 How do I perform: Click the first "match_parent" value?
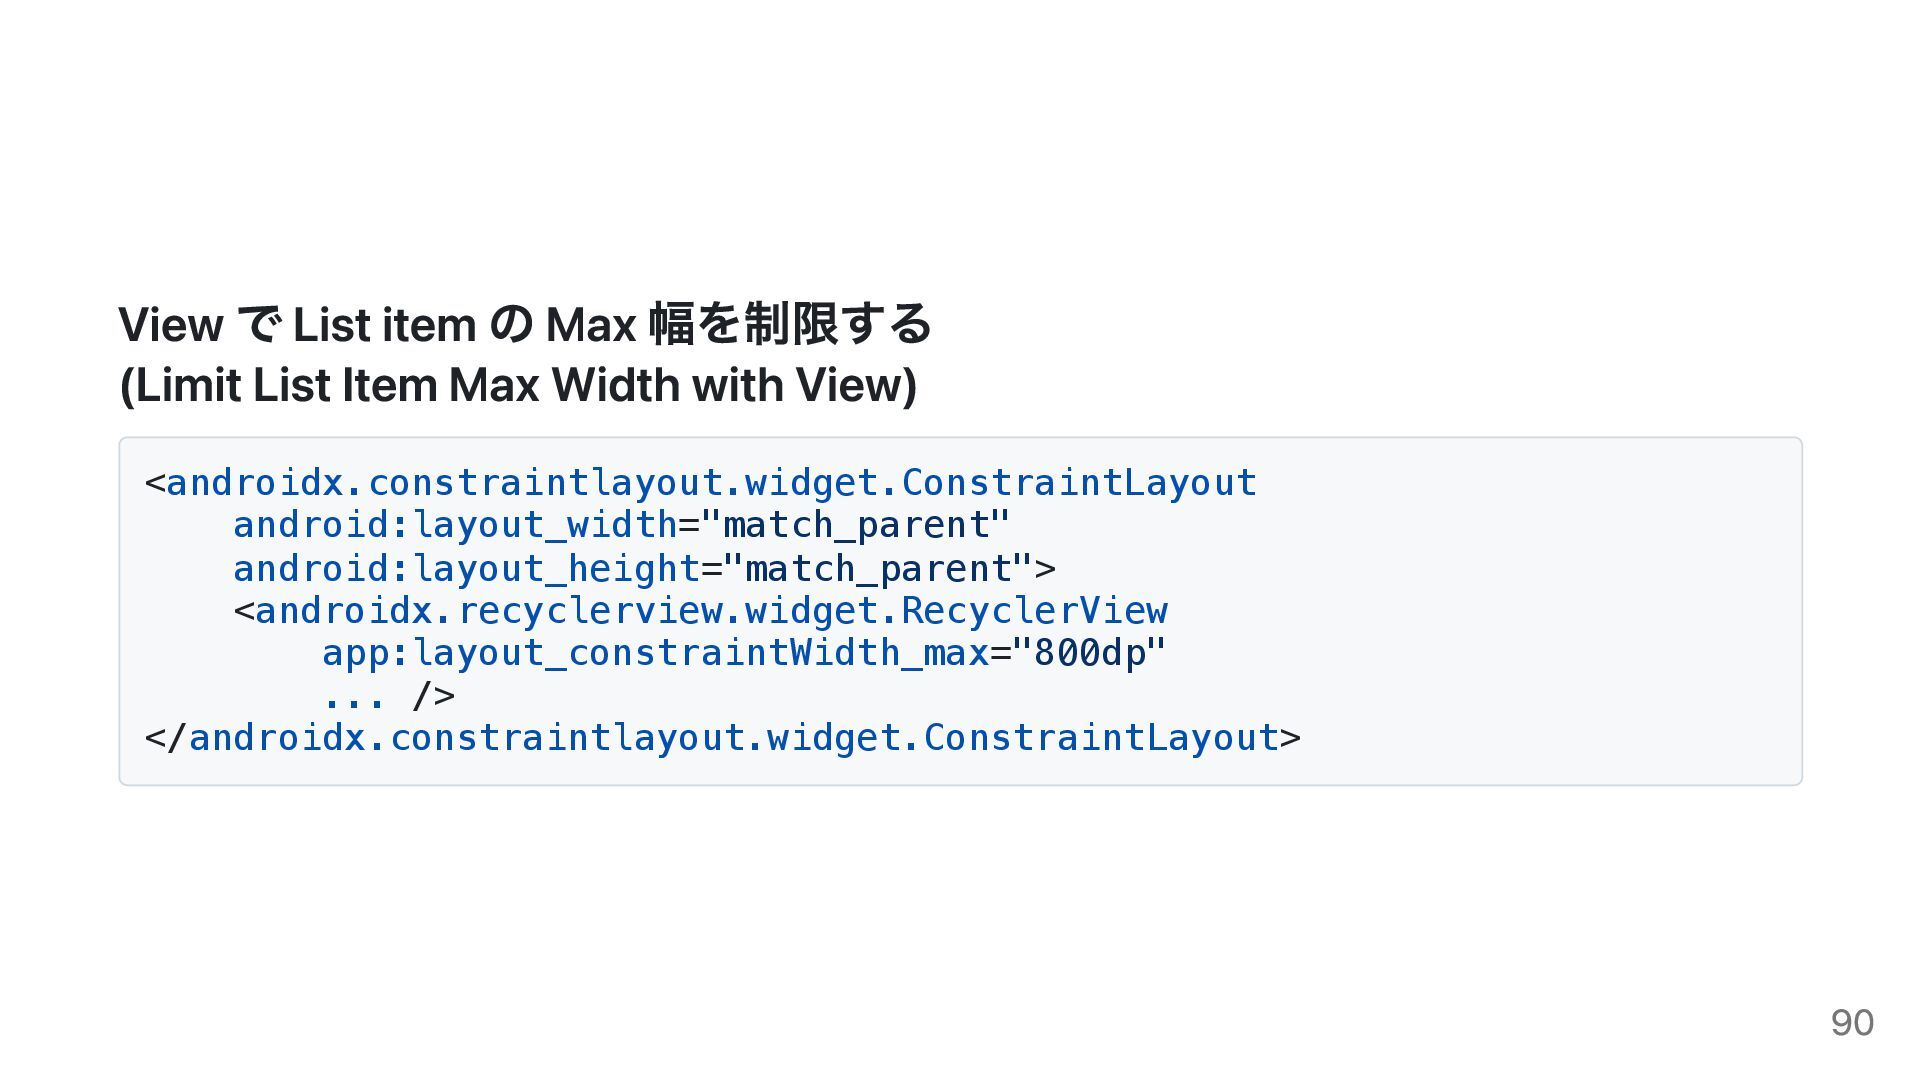856,526
